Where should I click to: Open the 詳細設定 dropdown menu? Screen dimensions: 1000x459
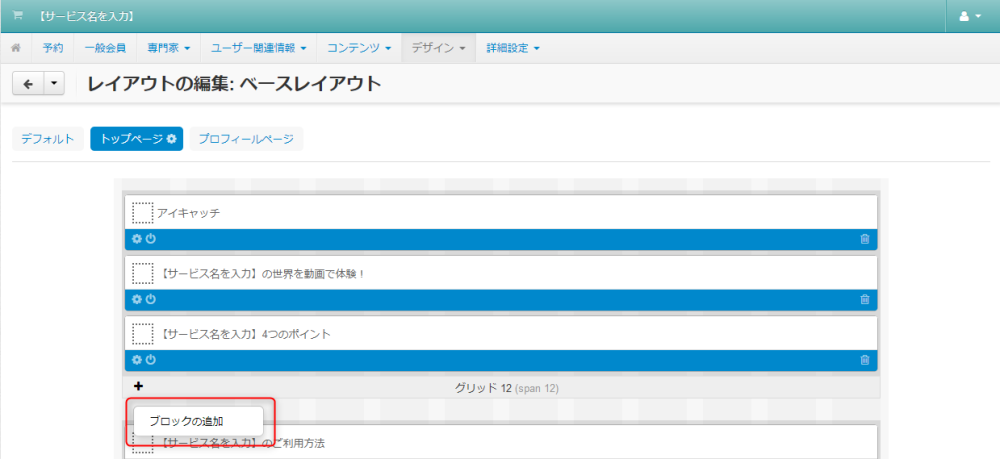point(513,48)
